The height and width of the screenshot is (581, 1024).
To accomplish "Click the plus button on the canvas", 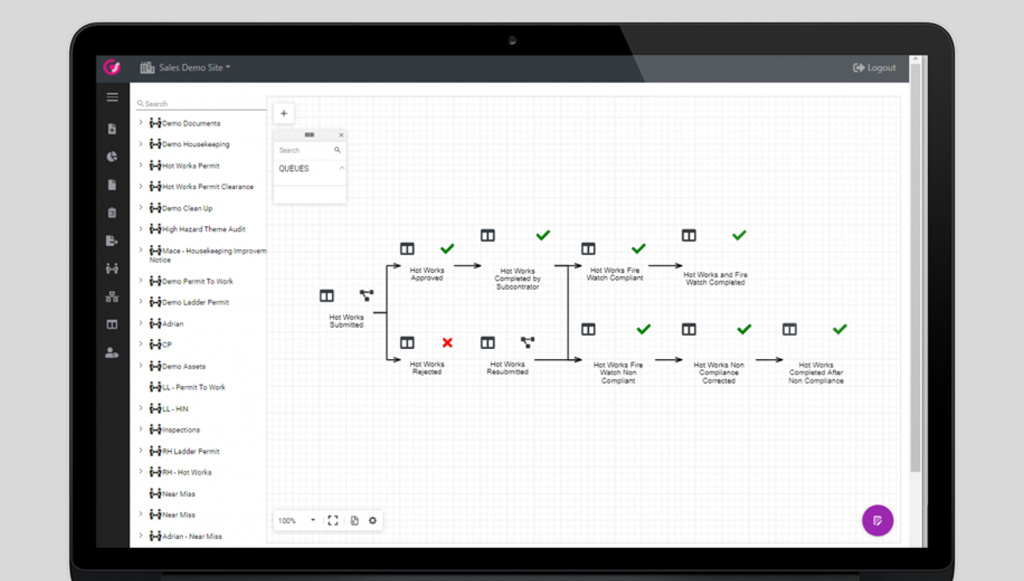I will [x=283, y=113].
